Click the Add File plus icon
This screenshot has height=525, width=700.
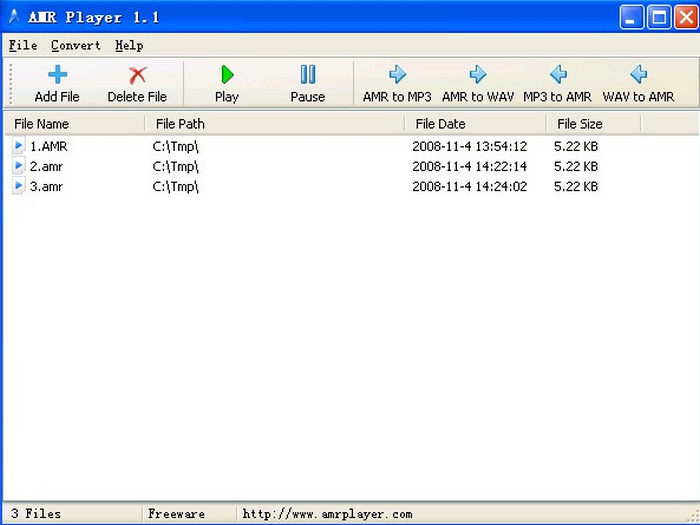click(x=57, y=75)
